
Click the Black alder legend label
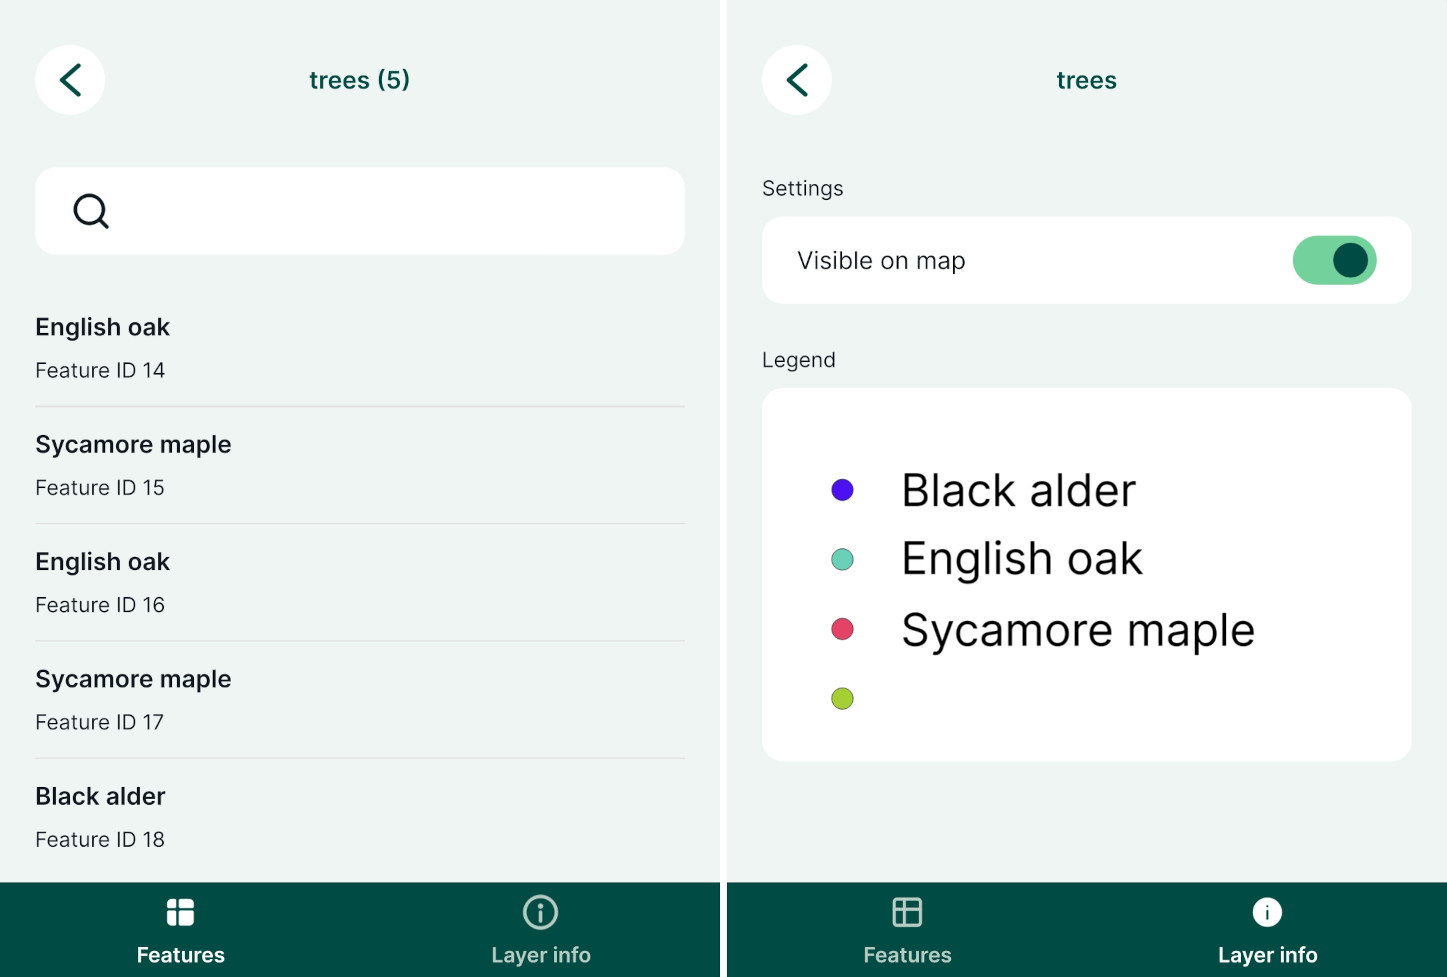[1018, 490]
